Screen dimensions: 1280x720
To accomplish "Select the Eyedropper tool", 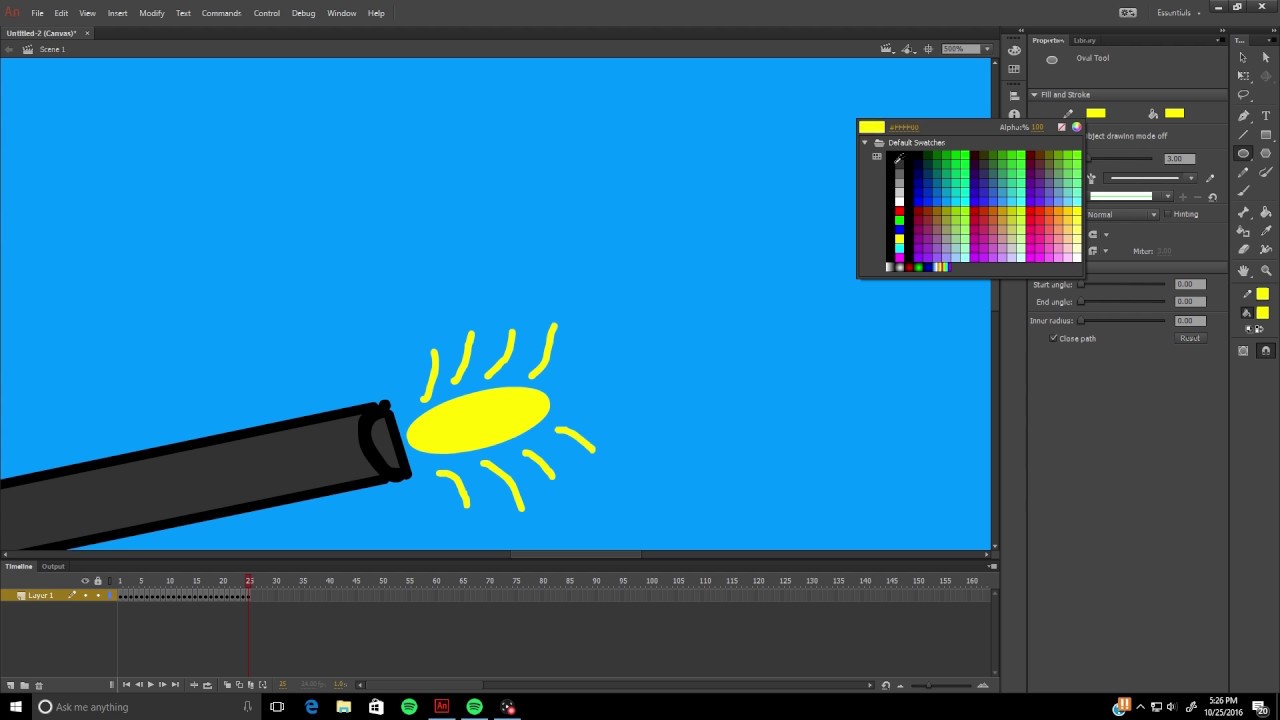I will (1266, 231).
